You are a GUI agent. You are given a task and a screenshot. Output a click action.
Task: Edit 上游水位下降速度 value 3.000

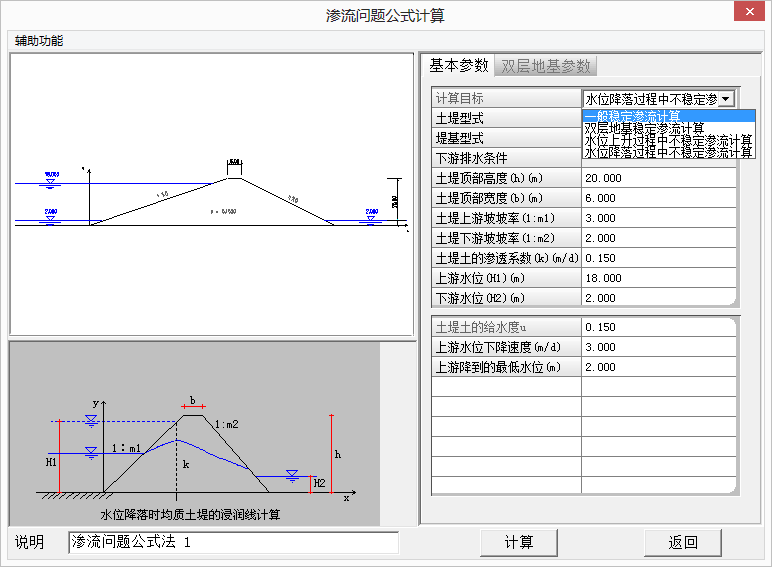coord(658,348)
